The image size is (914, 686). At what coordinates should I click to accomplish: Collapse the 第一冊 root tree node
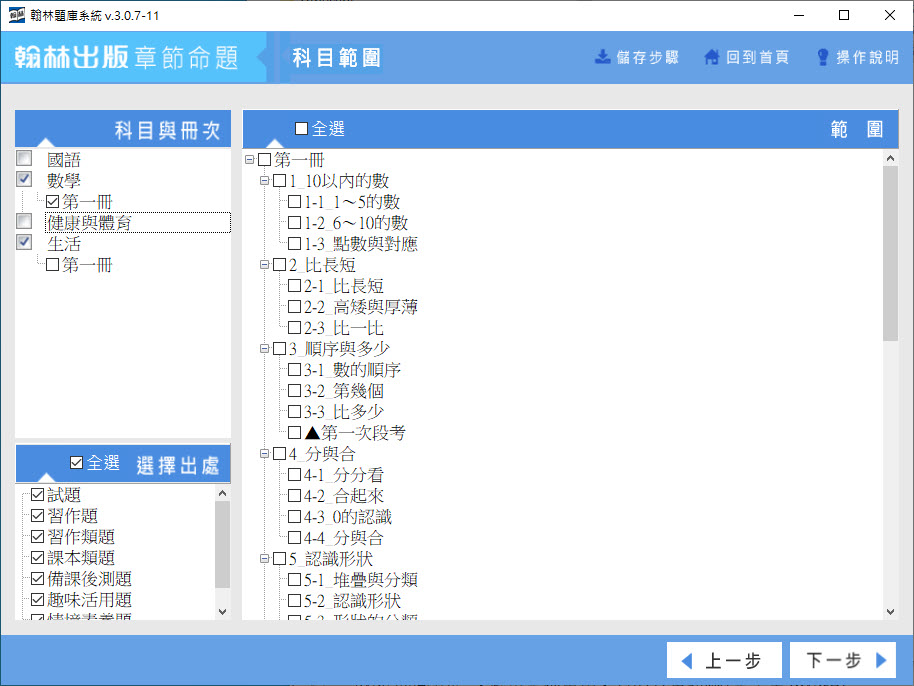(x=249, y=160)
